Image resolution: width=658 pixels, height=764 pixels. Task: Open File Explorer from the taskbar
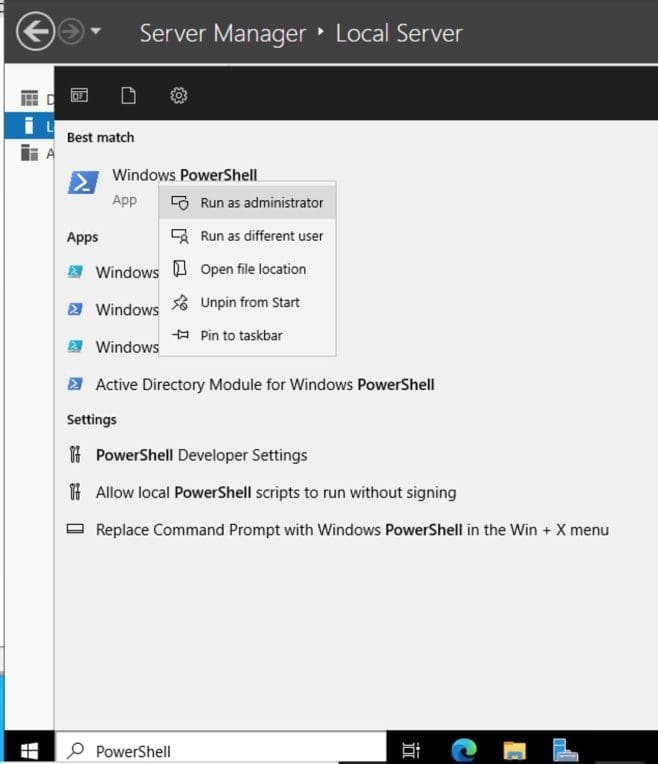515,750
